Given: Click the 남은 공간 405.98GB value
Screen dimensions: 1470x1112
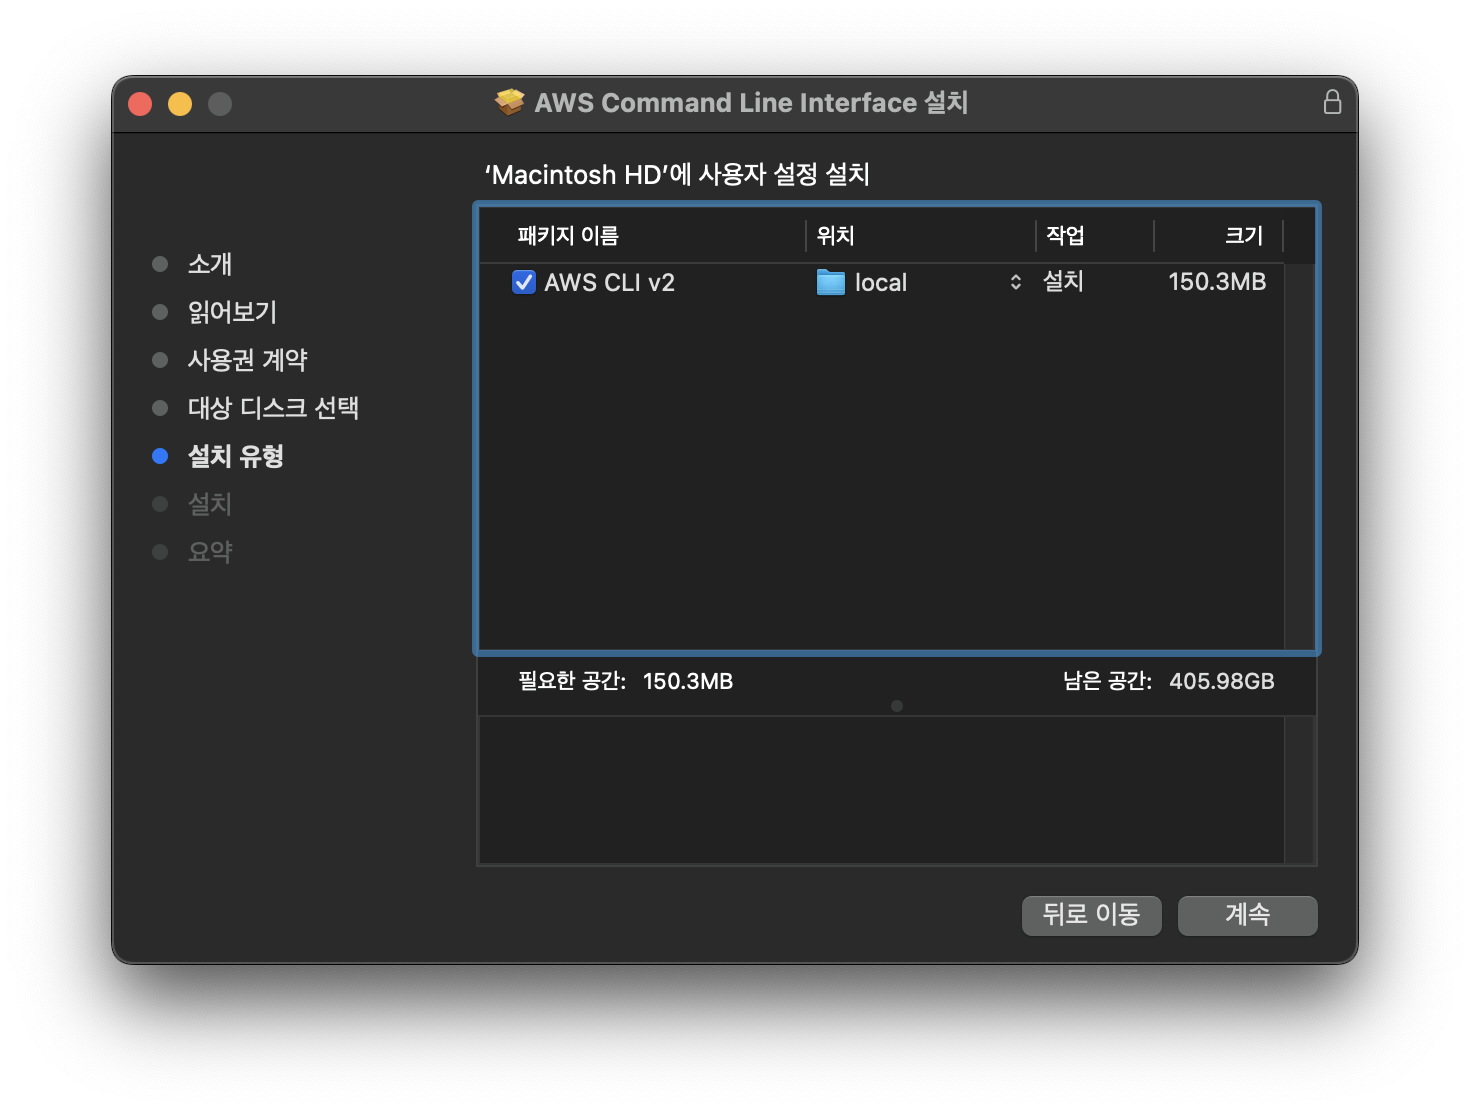Looking at the screenshot, I should click(1222, 682).
